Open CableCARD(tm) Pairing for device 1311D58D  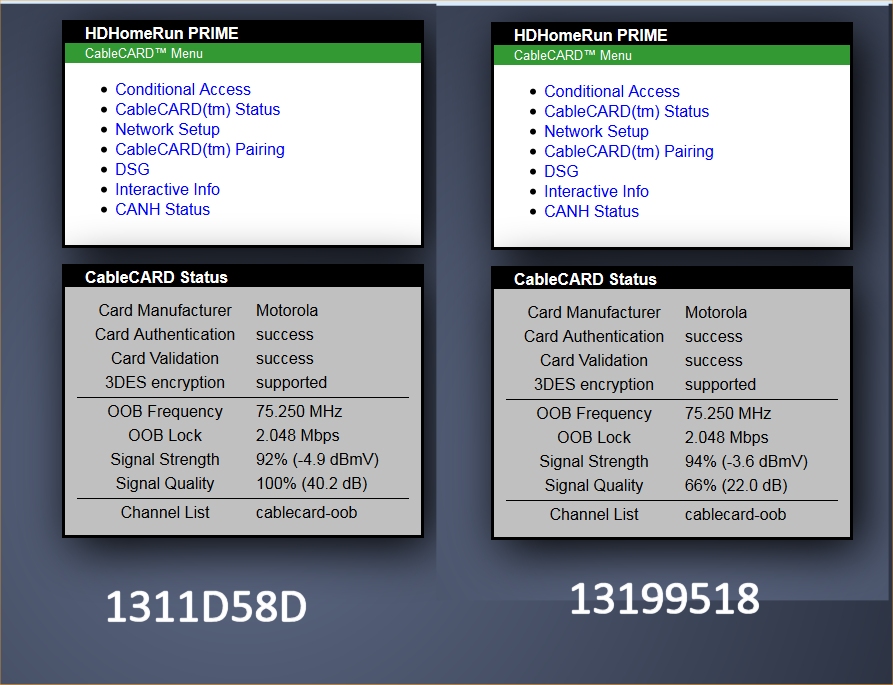tap(199, 149)
